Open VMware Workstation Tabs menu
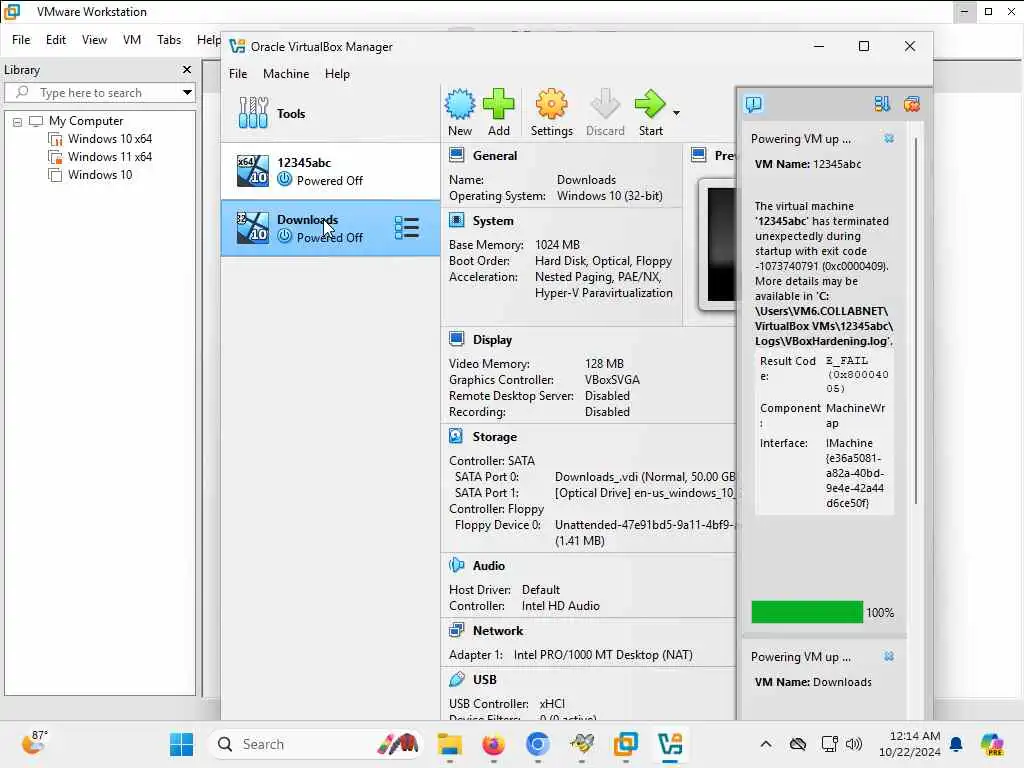Screen dimensions: 1024x768 [168, 40]
